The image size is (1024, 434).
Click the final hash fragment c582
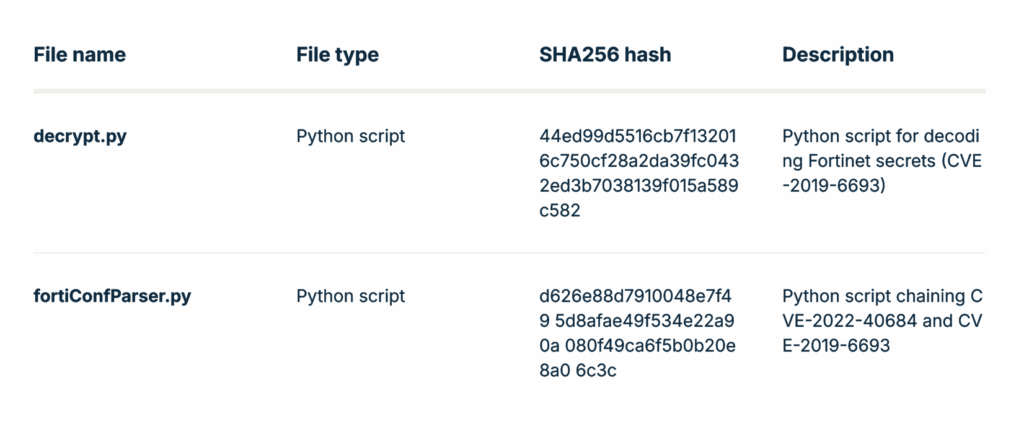[560, 211]
